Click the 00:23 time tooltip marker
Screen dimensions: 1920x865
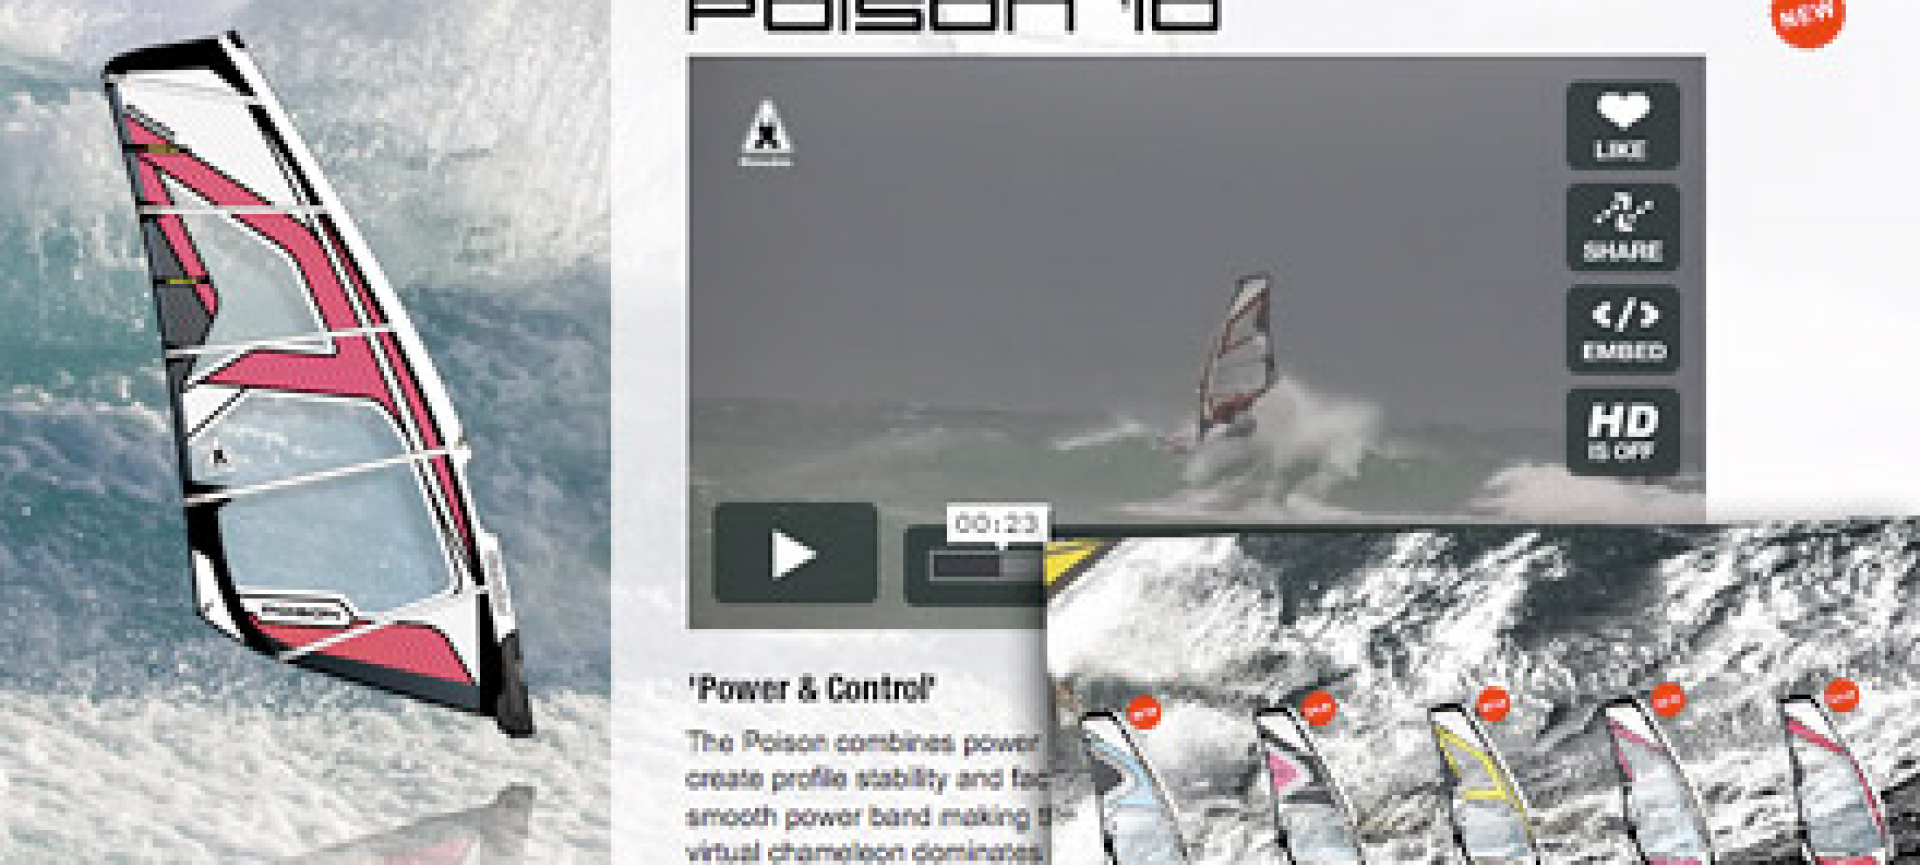point(996,523)
